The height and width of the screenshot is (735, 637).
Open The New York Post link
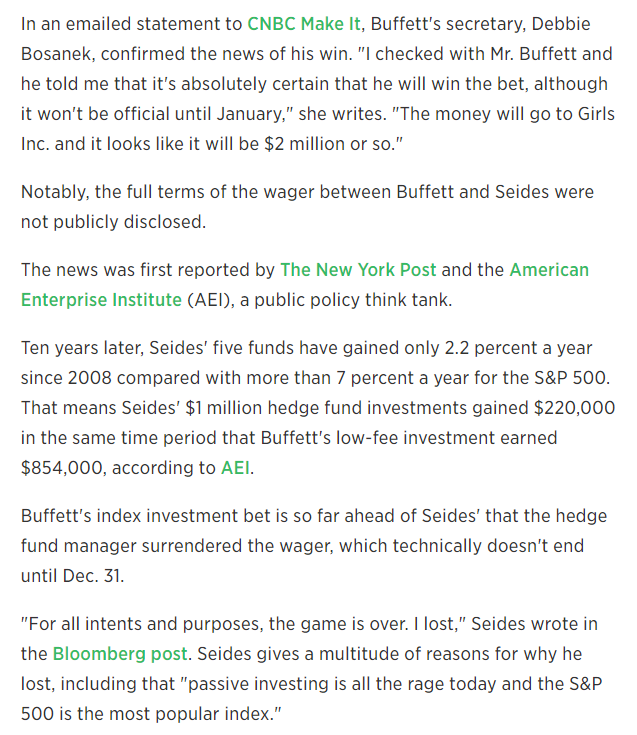point(358,270)
